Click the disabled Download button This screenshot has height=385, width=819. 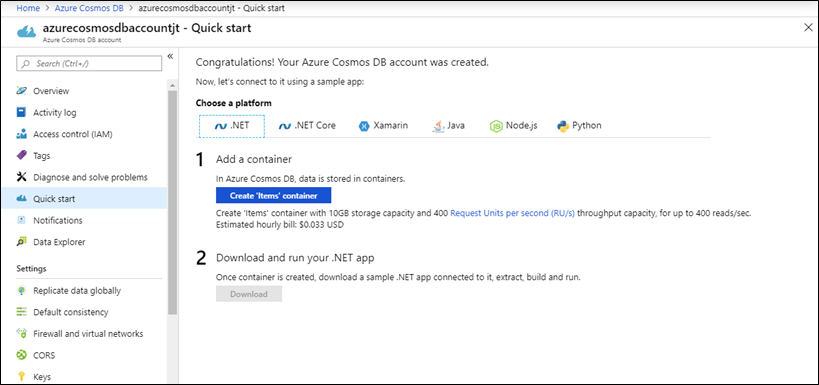click(249, 294)
